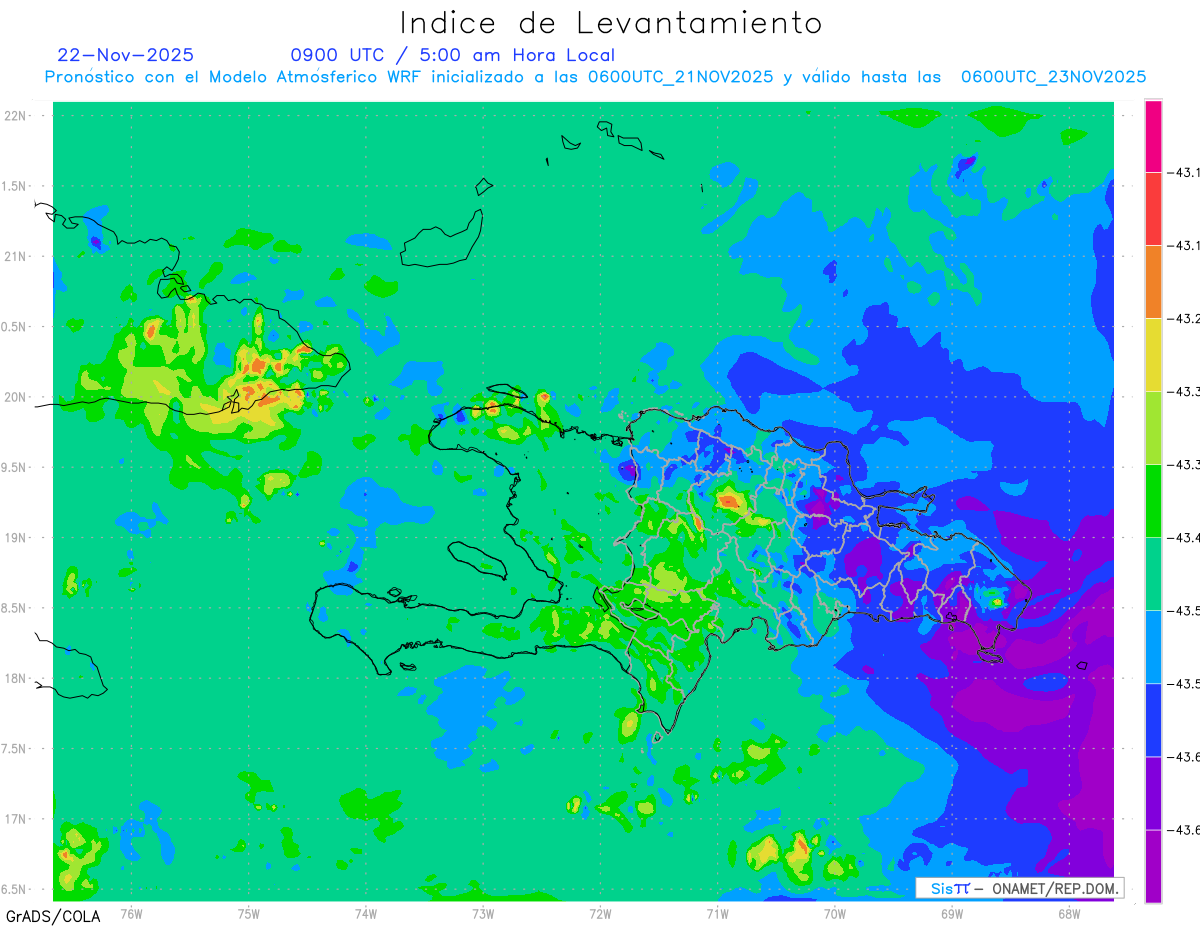1200x927 pixels.
Task: Click the '75W' longitude label
Action: pyautogui.click(x=249, y=913)
